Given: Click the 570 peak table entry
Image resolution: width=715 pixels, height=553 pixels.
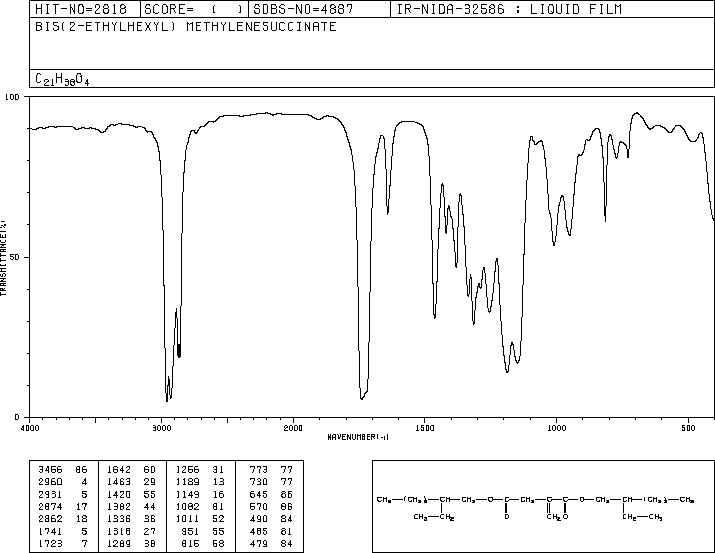Looking at the screenshot, I should click(271, 506).
